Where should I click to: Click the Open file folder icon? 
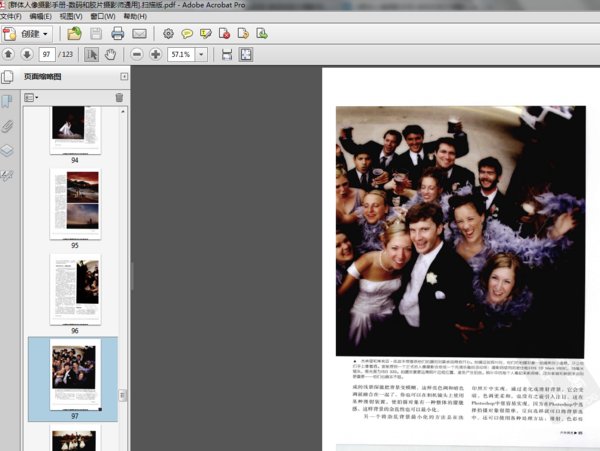tap(74, 34)
